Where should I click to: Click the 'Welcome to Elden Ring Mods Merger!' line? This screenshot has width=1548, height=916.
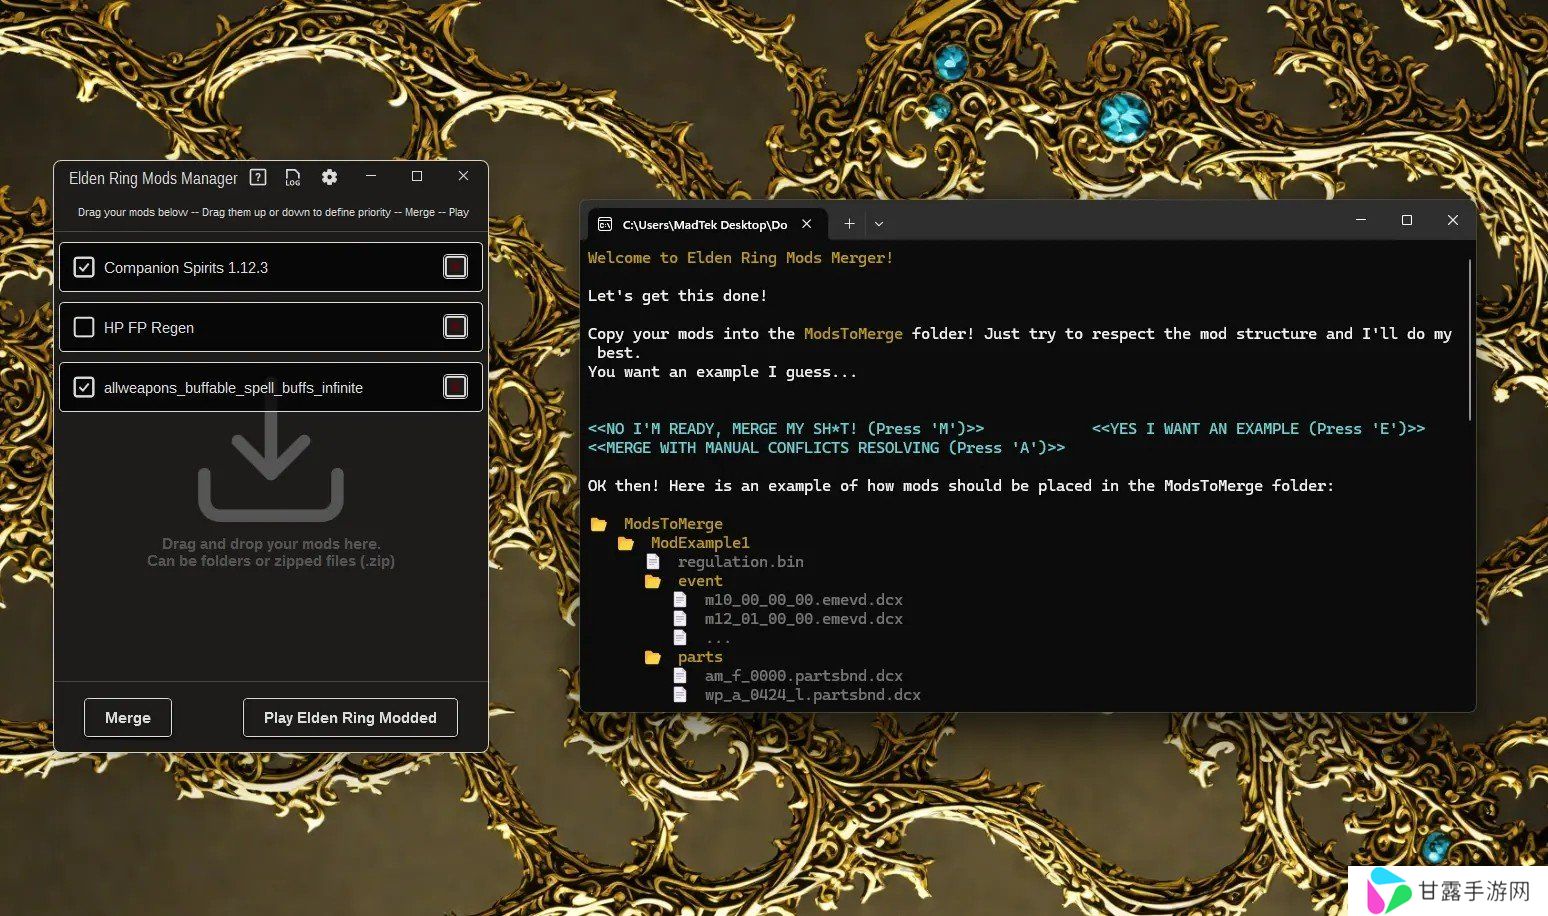click(740, 258)
